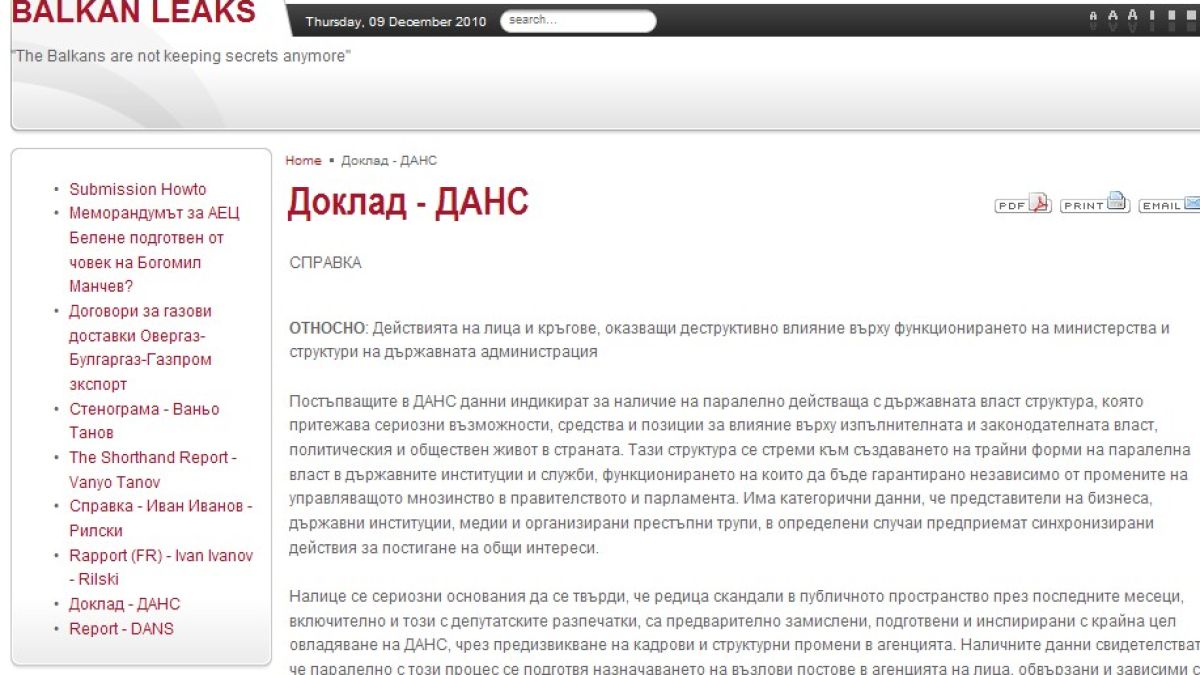
Task: Click the bold ОТНОСНО label
Action: click(326, 328)
